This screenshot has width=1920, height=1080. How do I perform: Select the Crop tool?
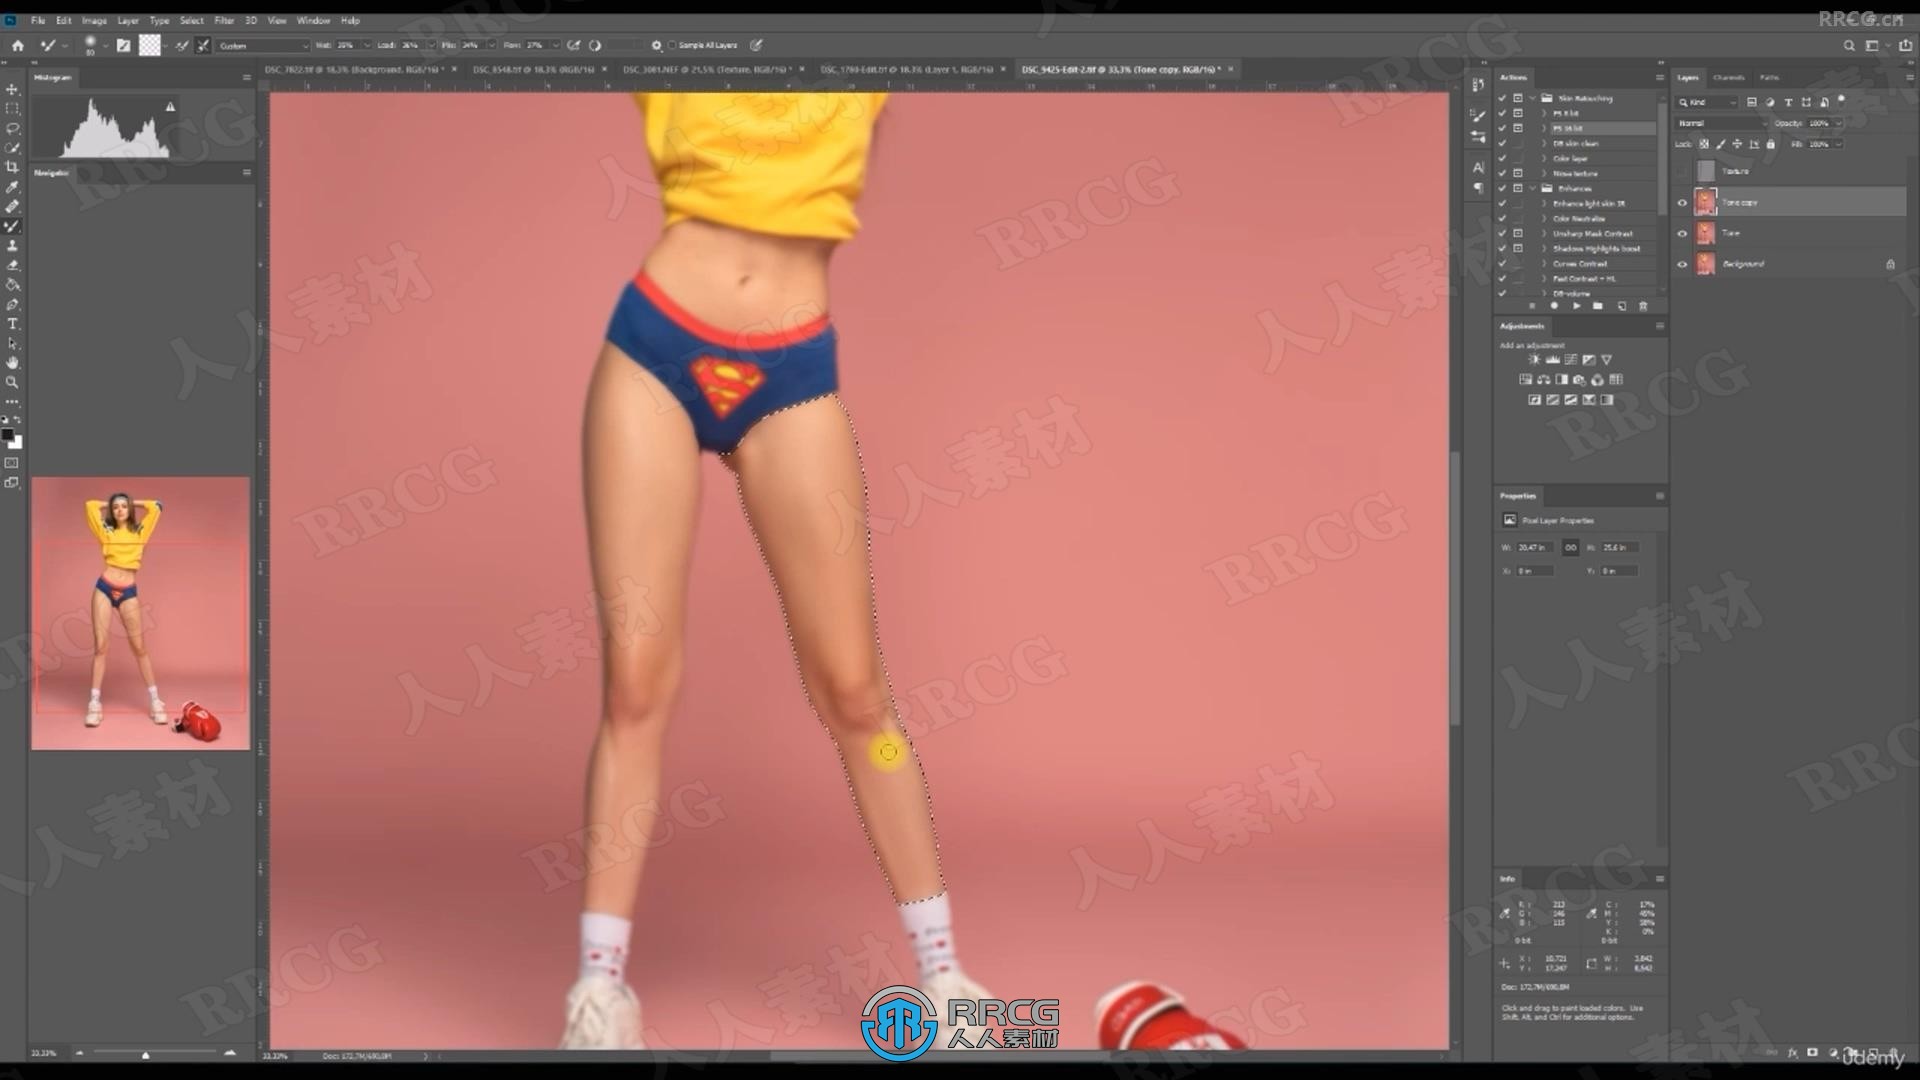12,167
